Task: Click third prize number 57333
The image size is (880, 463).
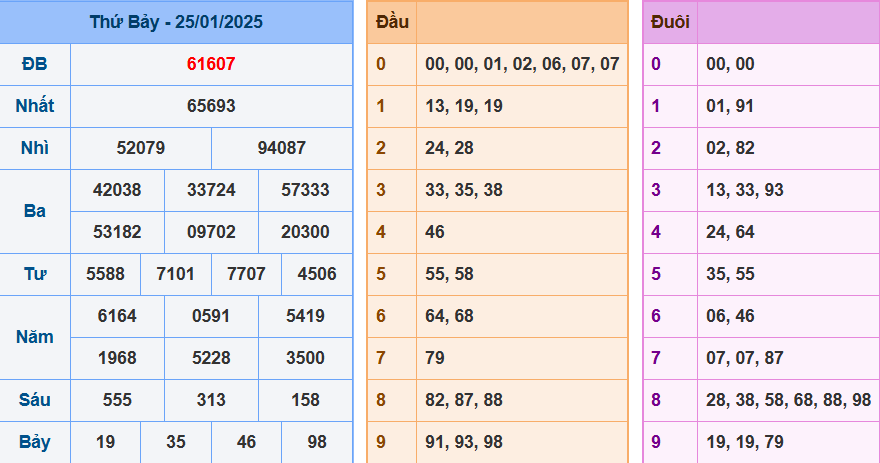Action: coord(305,190)
